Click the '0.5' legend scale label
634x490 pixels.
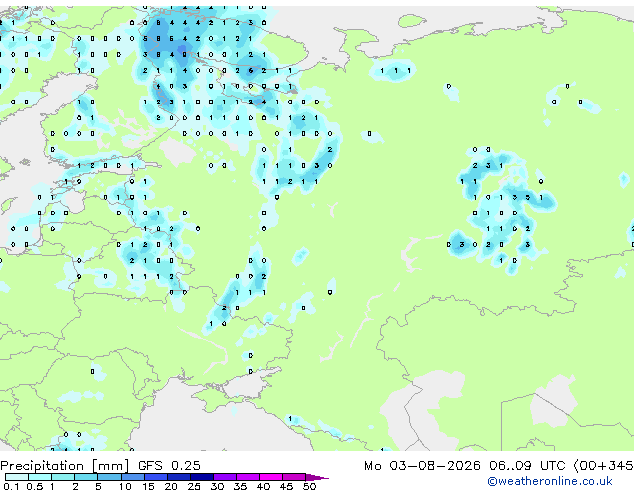tap(35, 486)
